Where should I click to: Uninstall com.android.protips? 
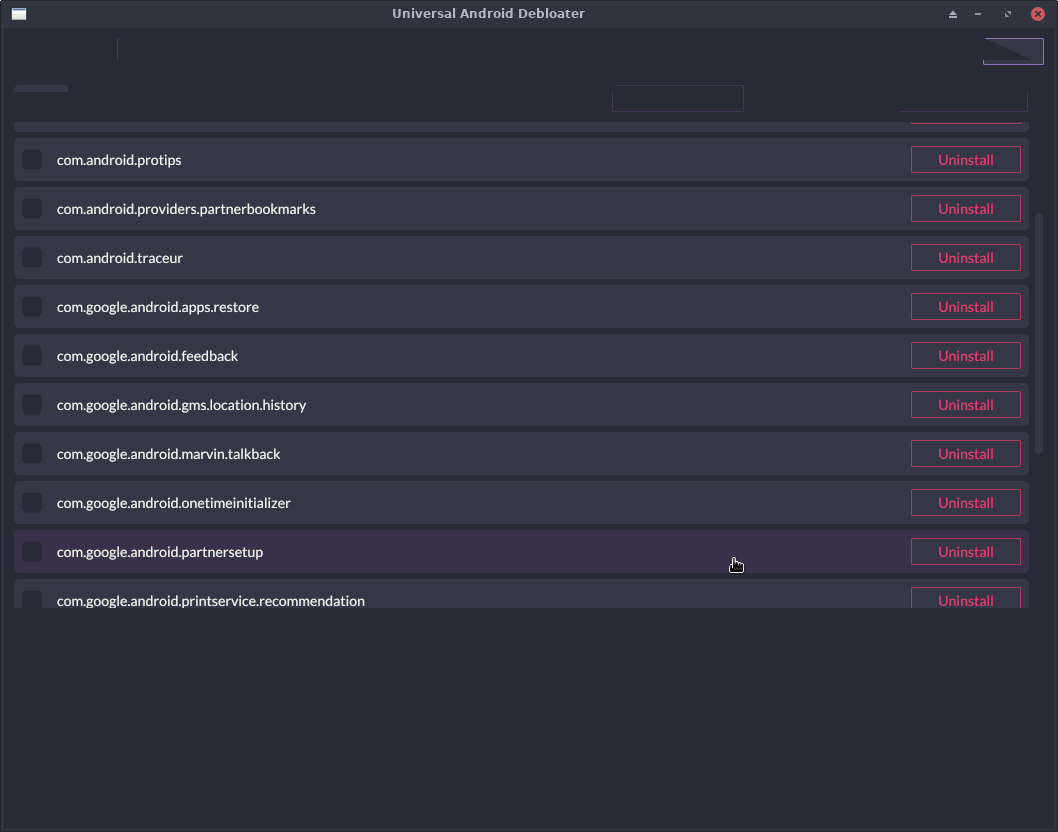tap(965, 159)
